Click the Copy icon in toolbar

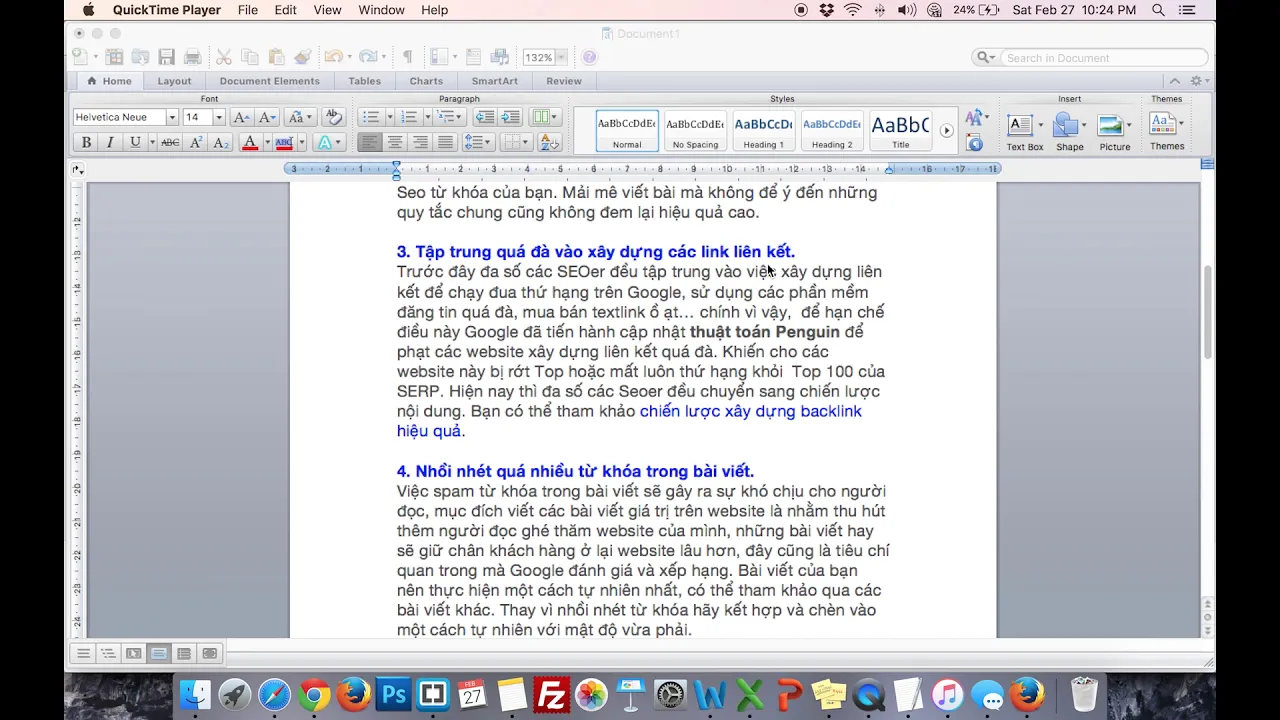coord(250,57)
